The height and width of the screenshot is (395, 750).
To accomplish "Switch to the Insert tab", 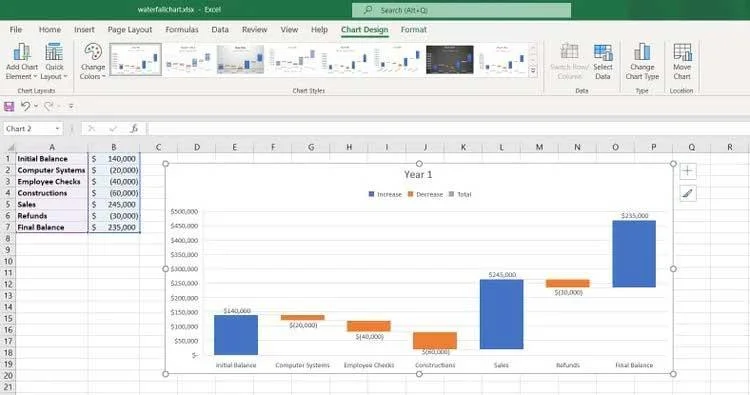I will point(84,30).
